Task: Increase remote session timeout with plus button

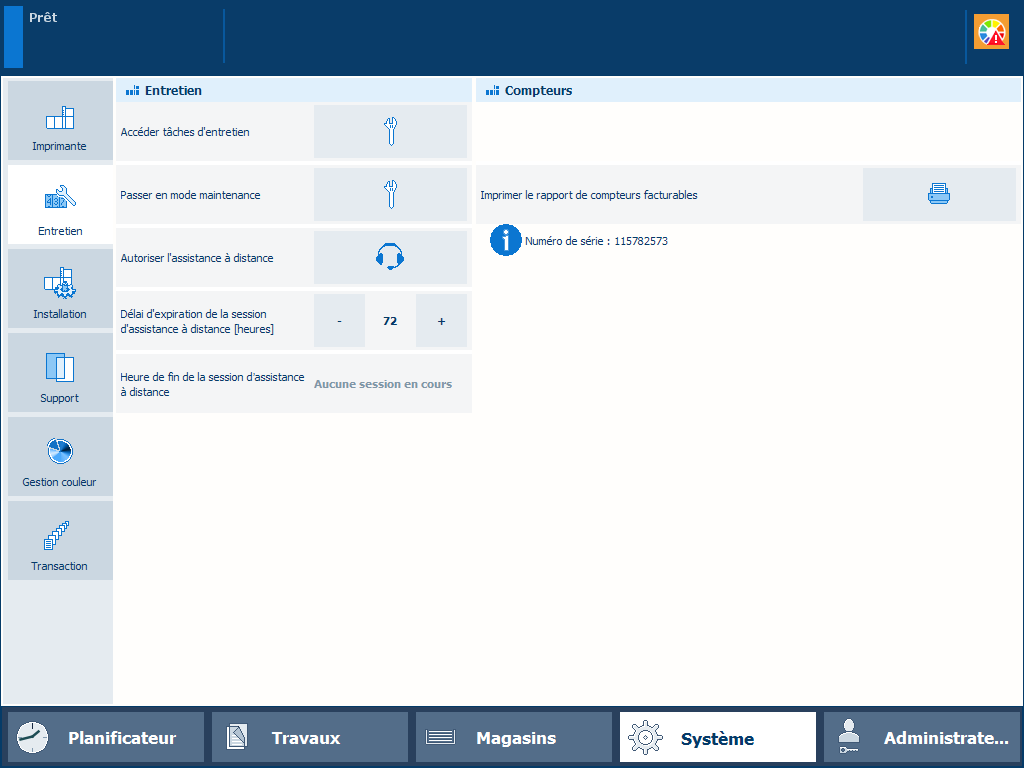Action: [441, 321]
